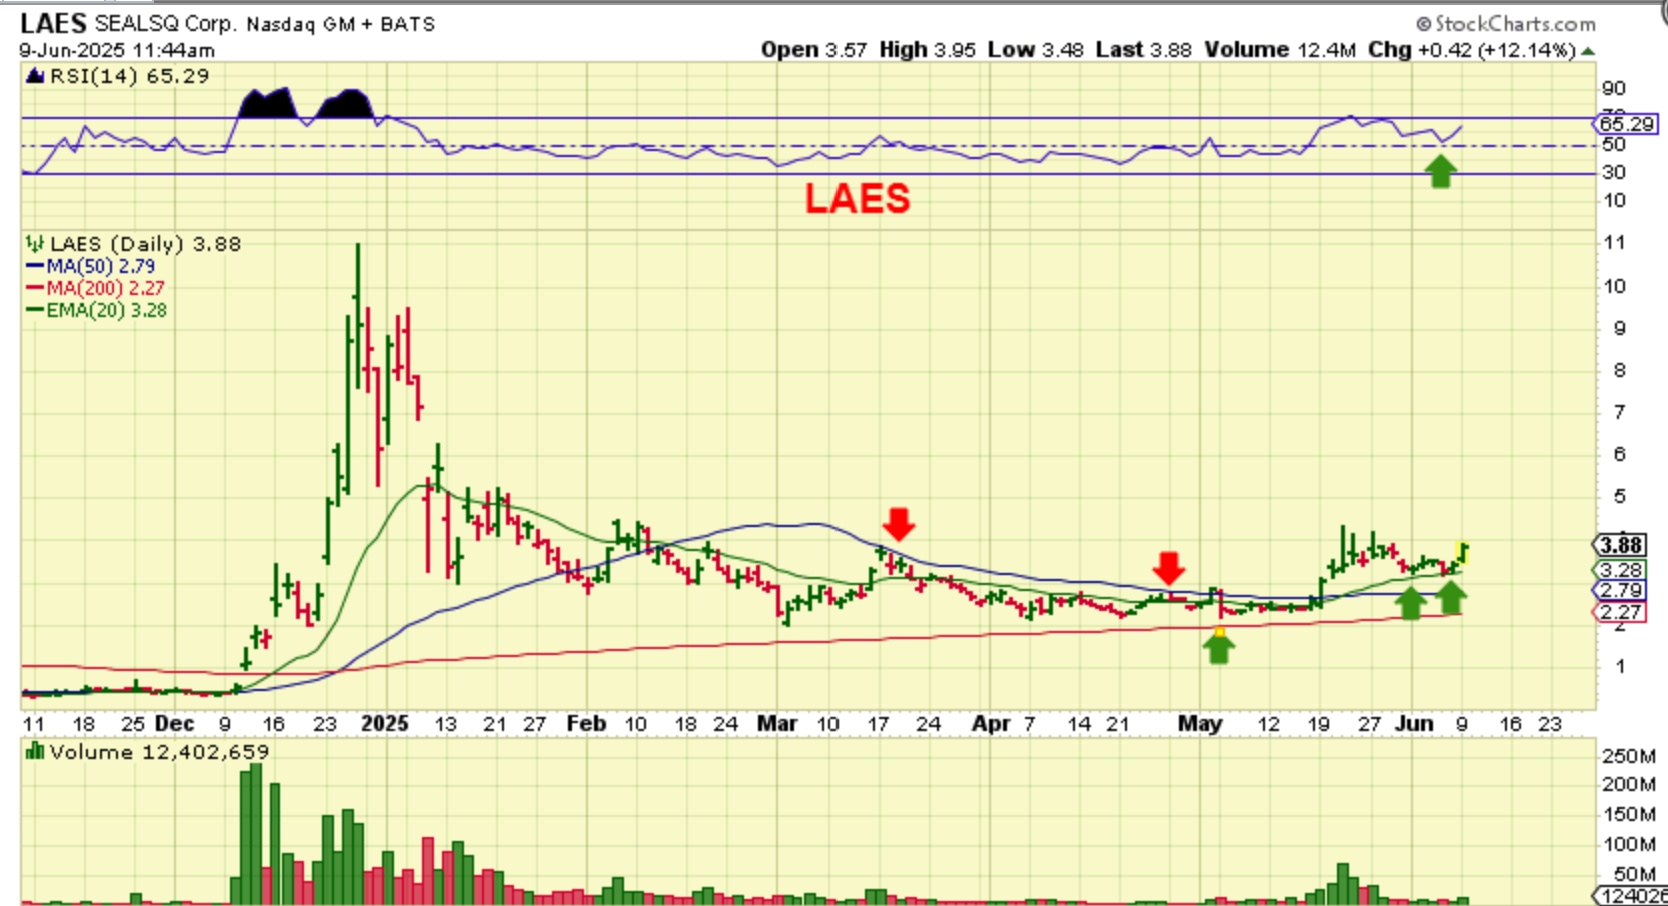Click the 2.79 MA(50) tag on the price axis
The image size is (1668, 906).
1621,590
